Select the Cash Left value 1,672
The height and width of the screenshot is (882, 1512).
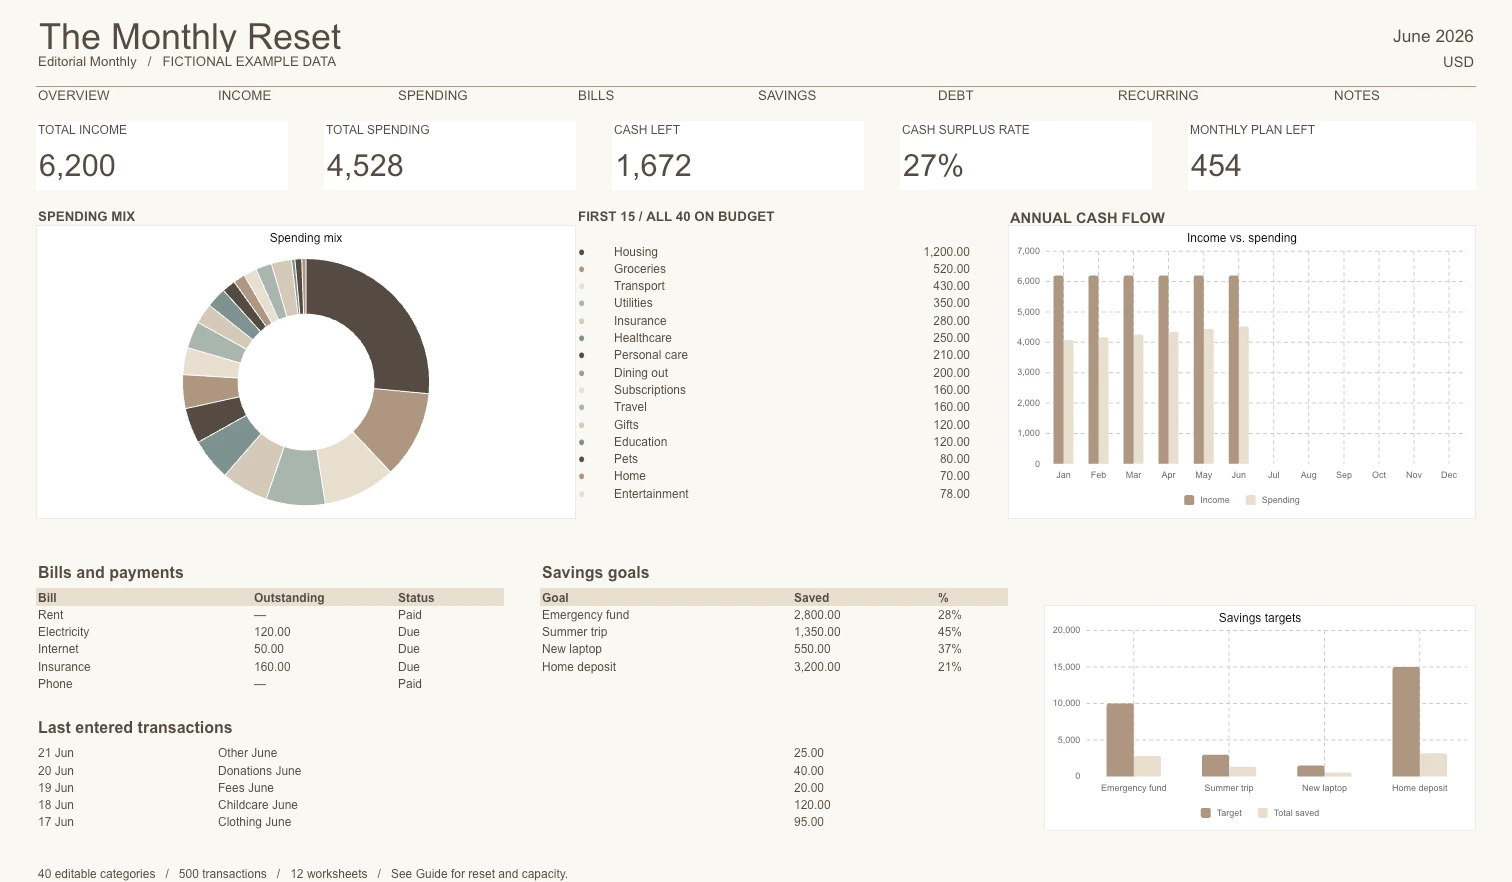[x=653, y=166]
